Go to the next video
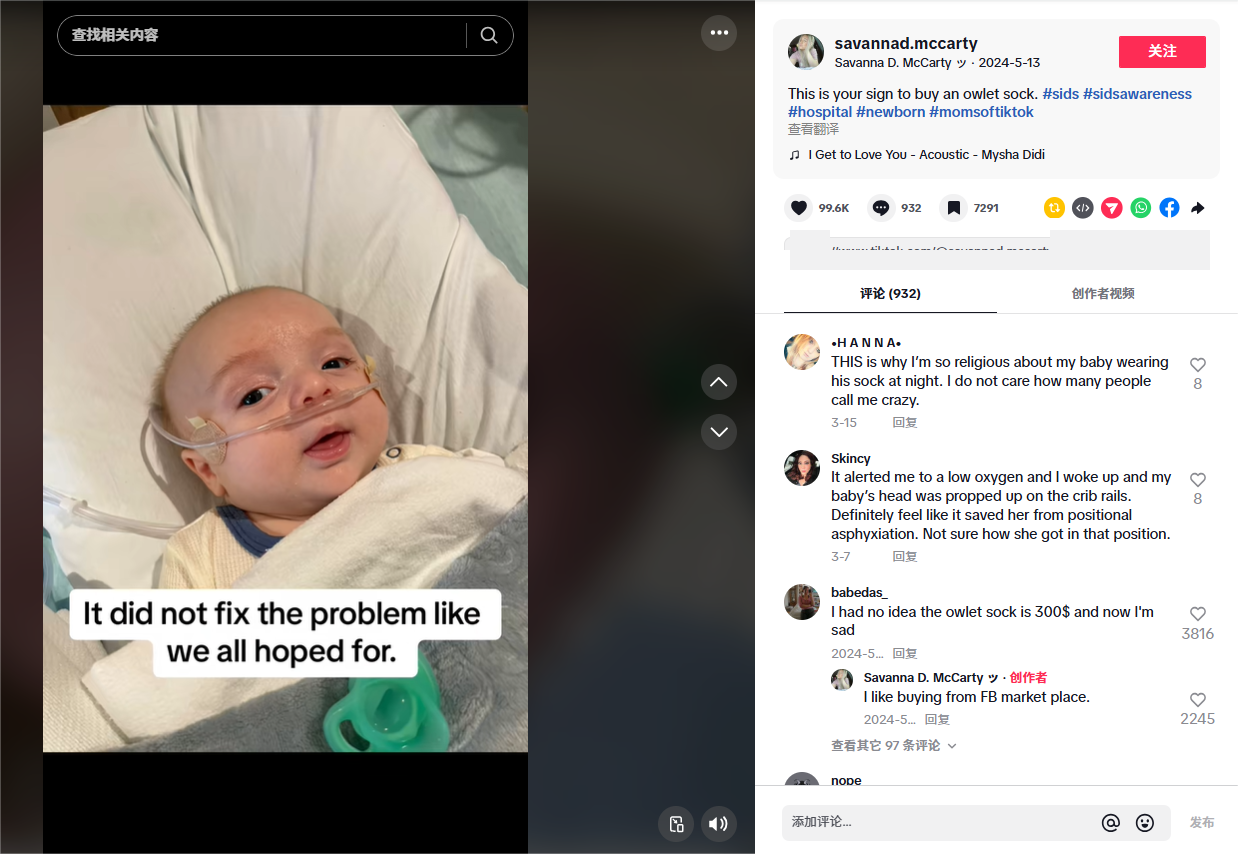Viewport: 1238px width, 854px height. pyautogui.click(x=718, y=432)
